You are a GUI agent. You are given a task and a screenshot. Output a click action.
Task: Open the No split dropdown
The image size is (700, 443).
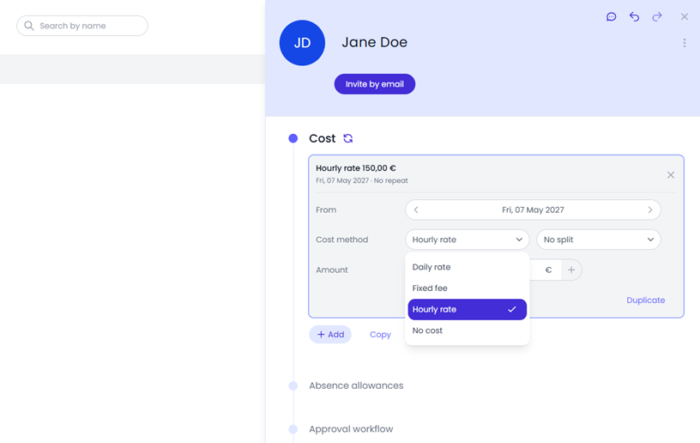tap(598, 240)
